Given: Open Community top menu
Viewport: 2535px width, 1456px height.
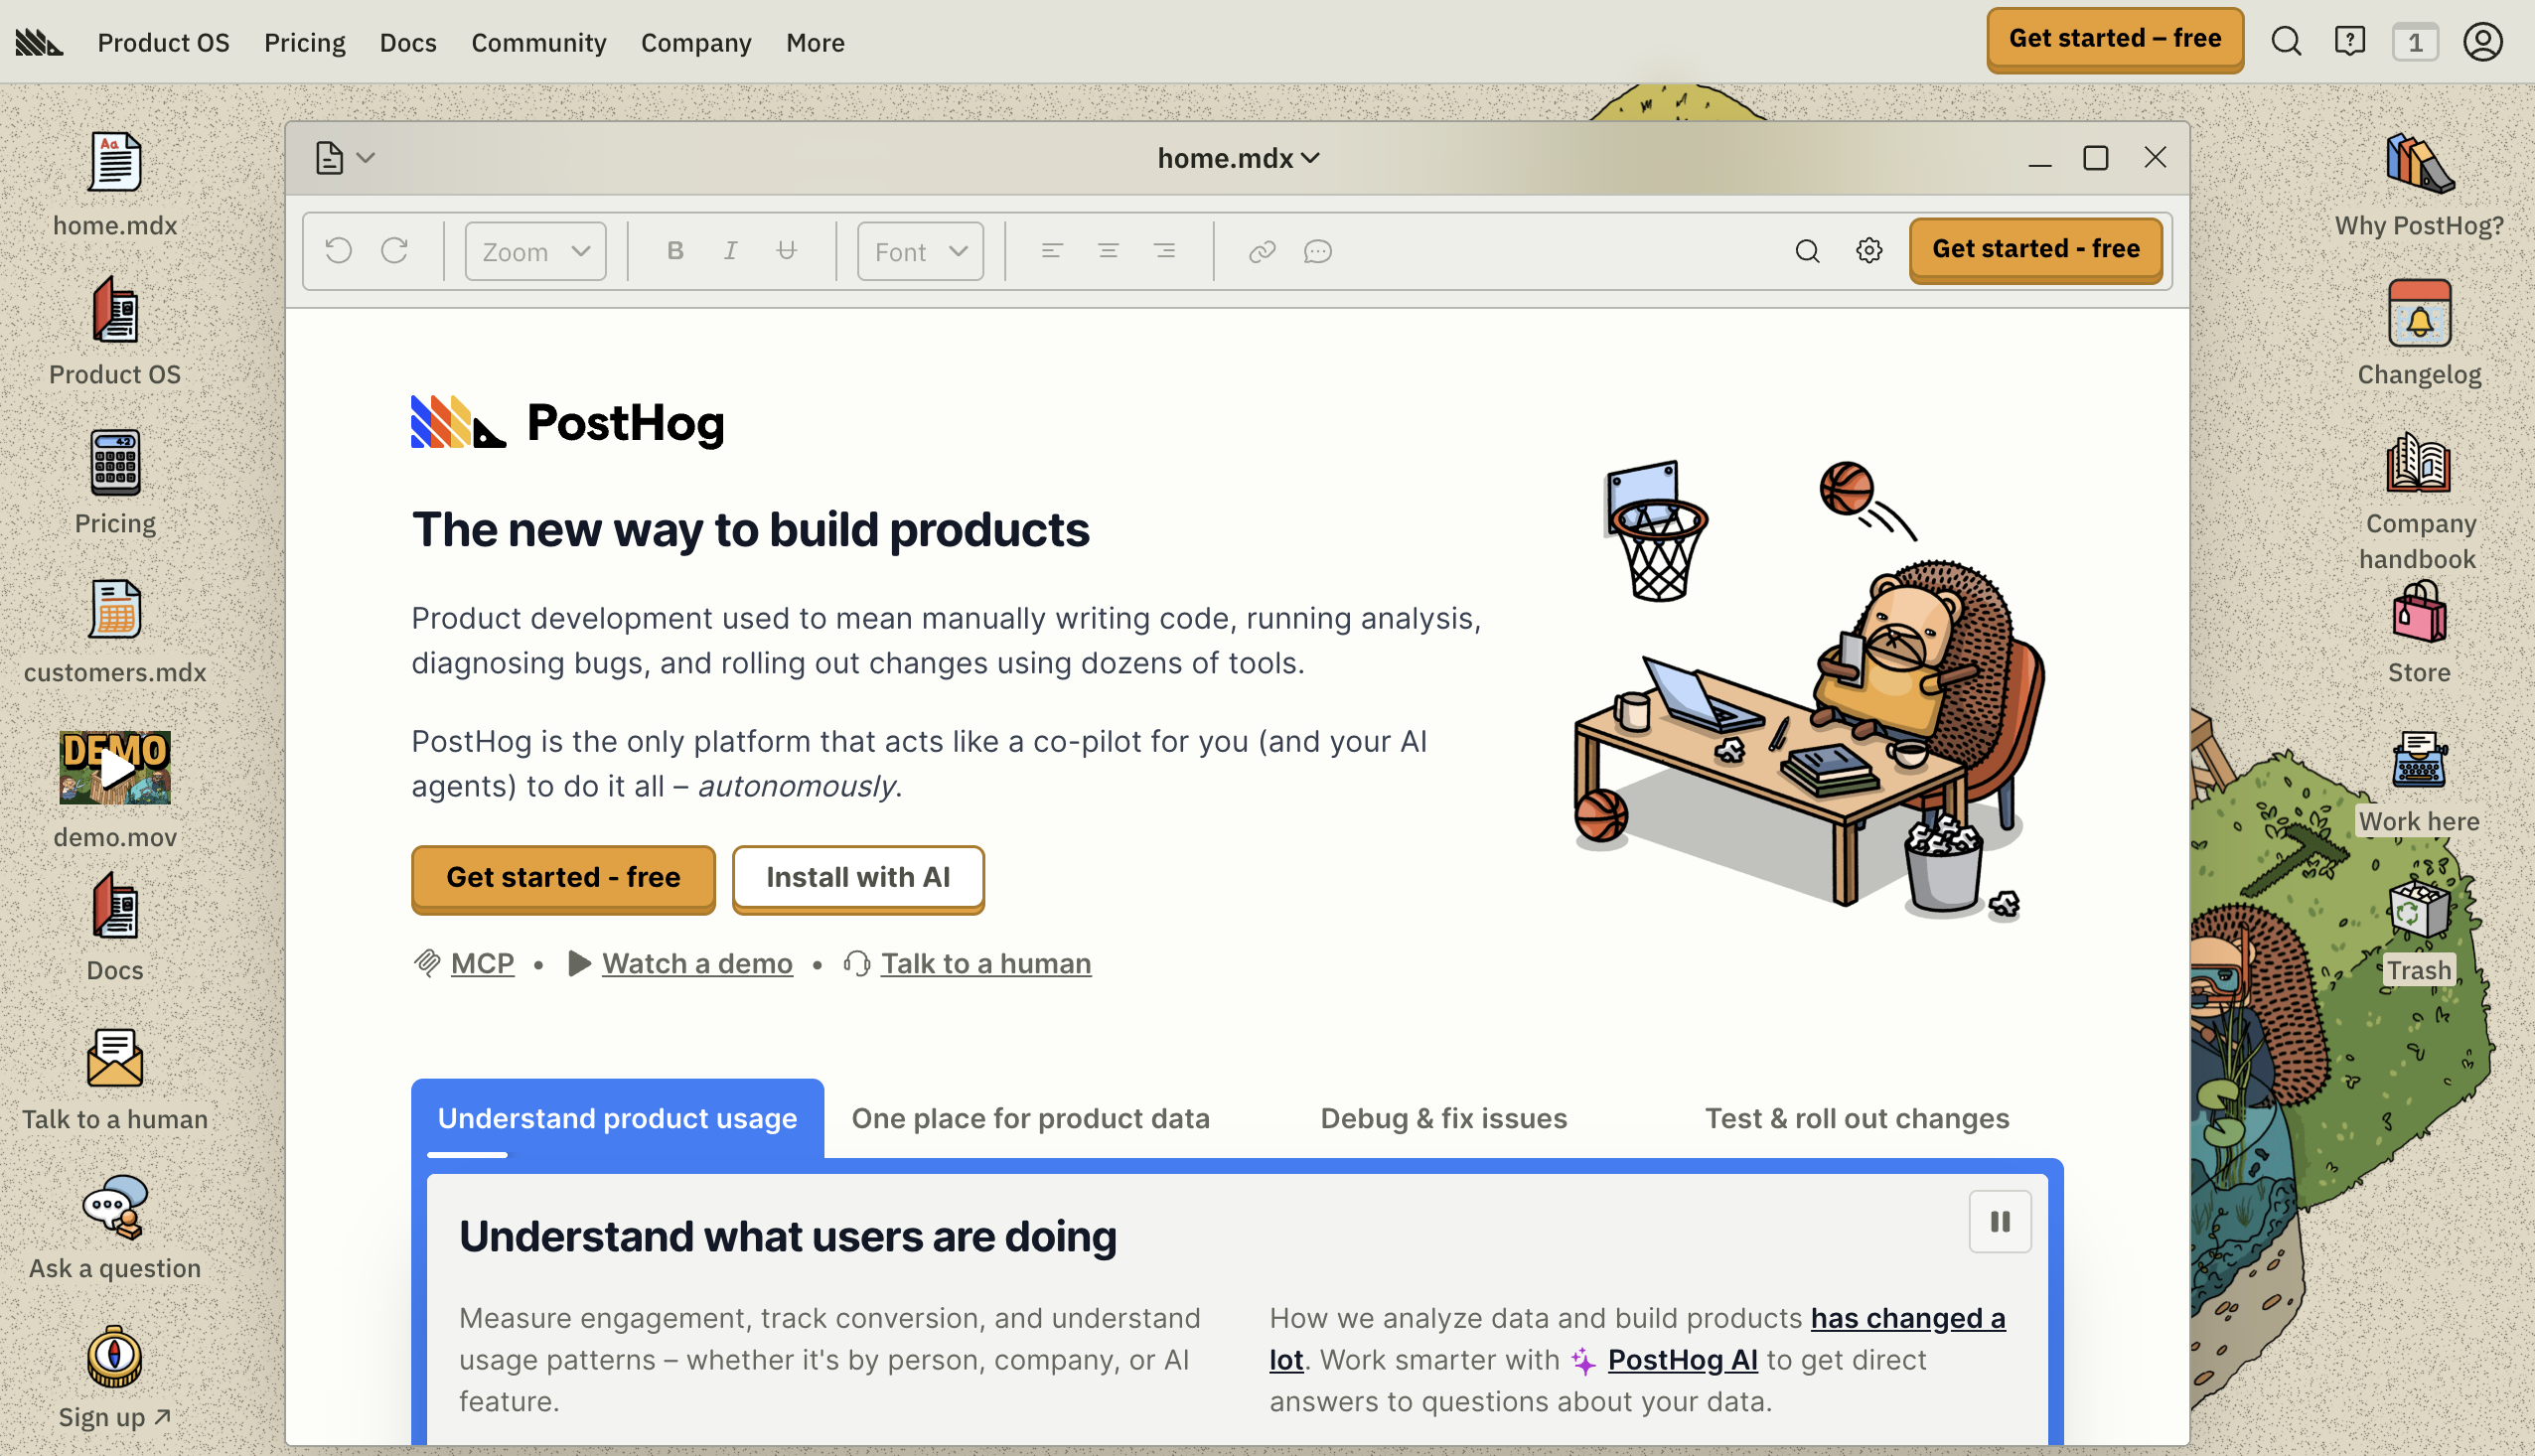Looking at the screenshot, I should coord(539,42).
